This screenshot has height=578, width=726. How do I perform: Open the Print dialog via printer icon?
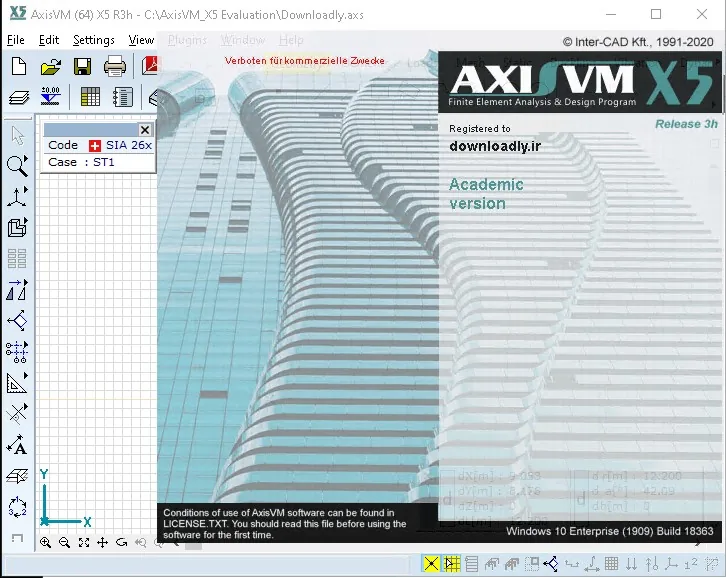point(114,66)
